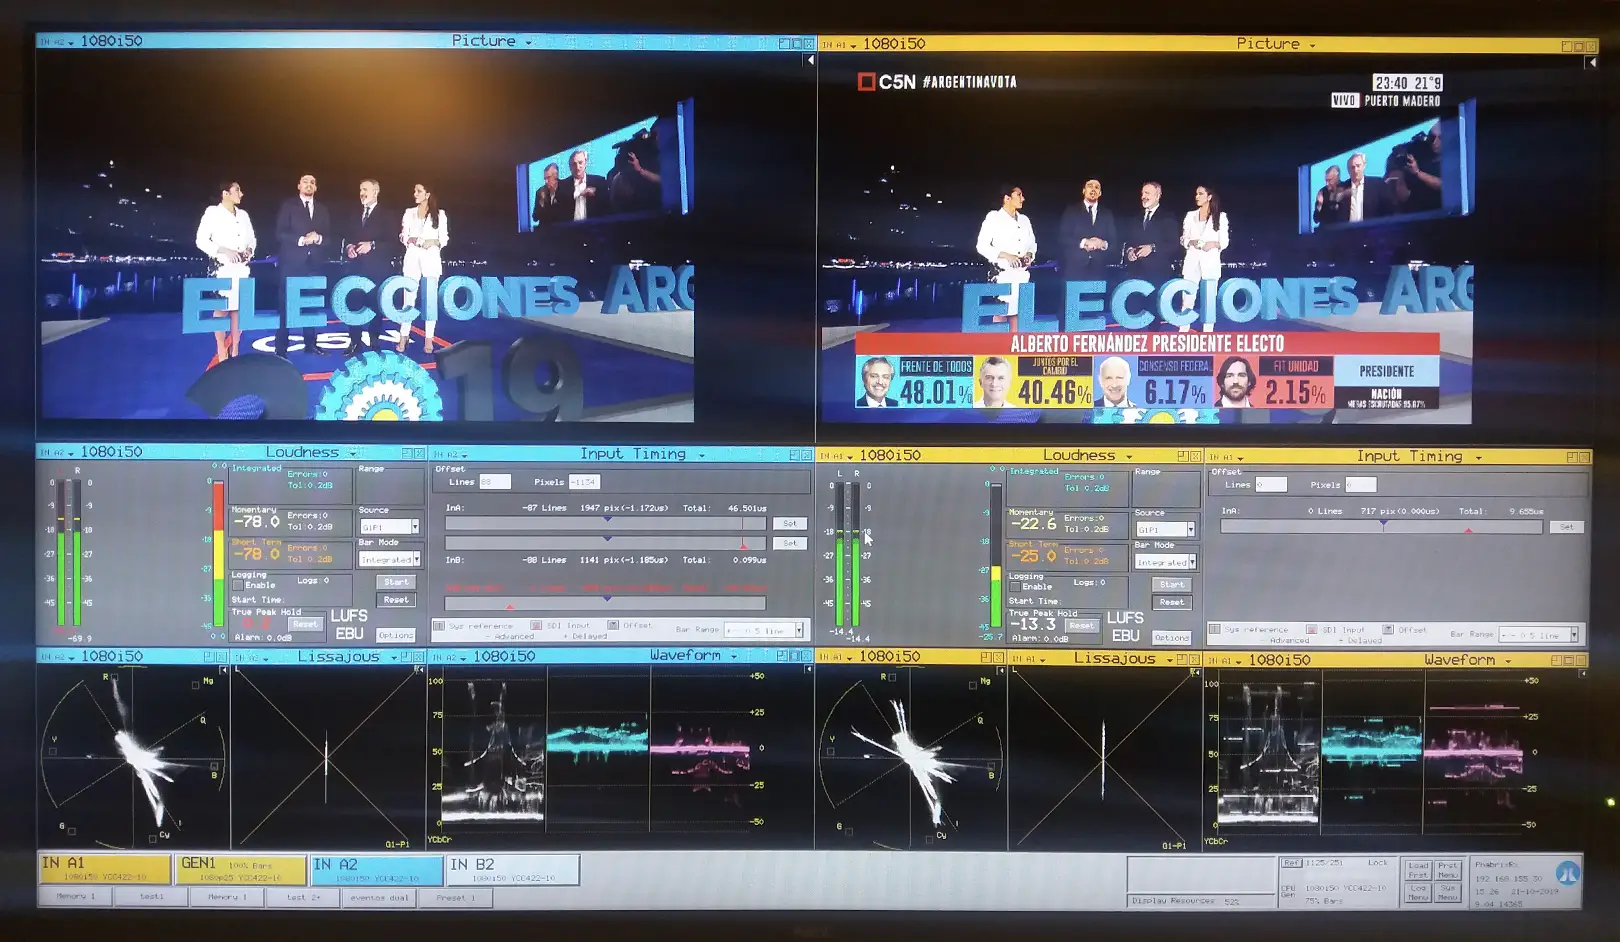Image resolution: width=1620 pixels, height=942 pixels.
Task: Click the Load Preset icon button
Action: coord(1417,869)
